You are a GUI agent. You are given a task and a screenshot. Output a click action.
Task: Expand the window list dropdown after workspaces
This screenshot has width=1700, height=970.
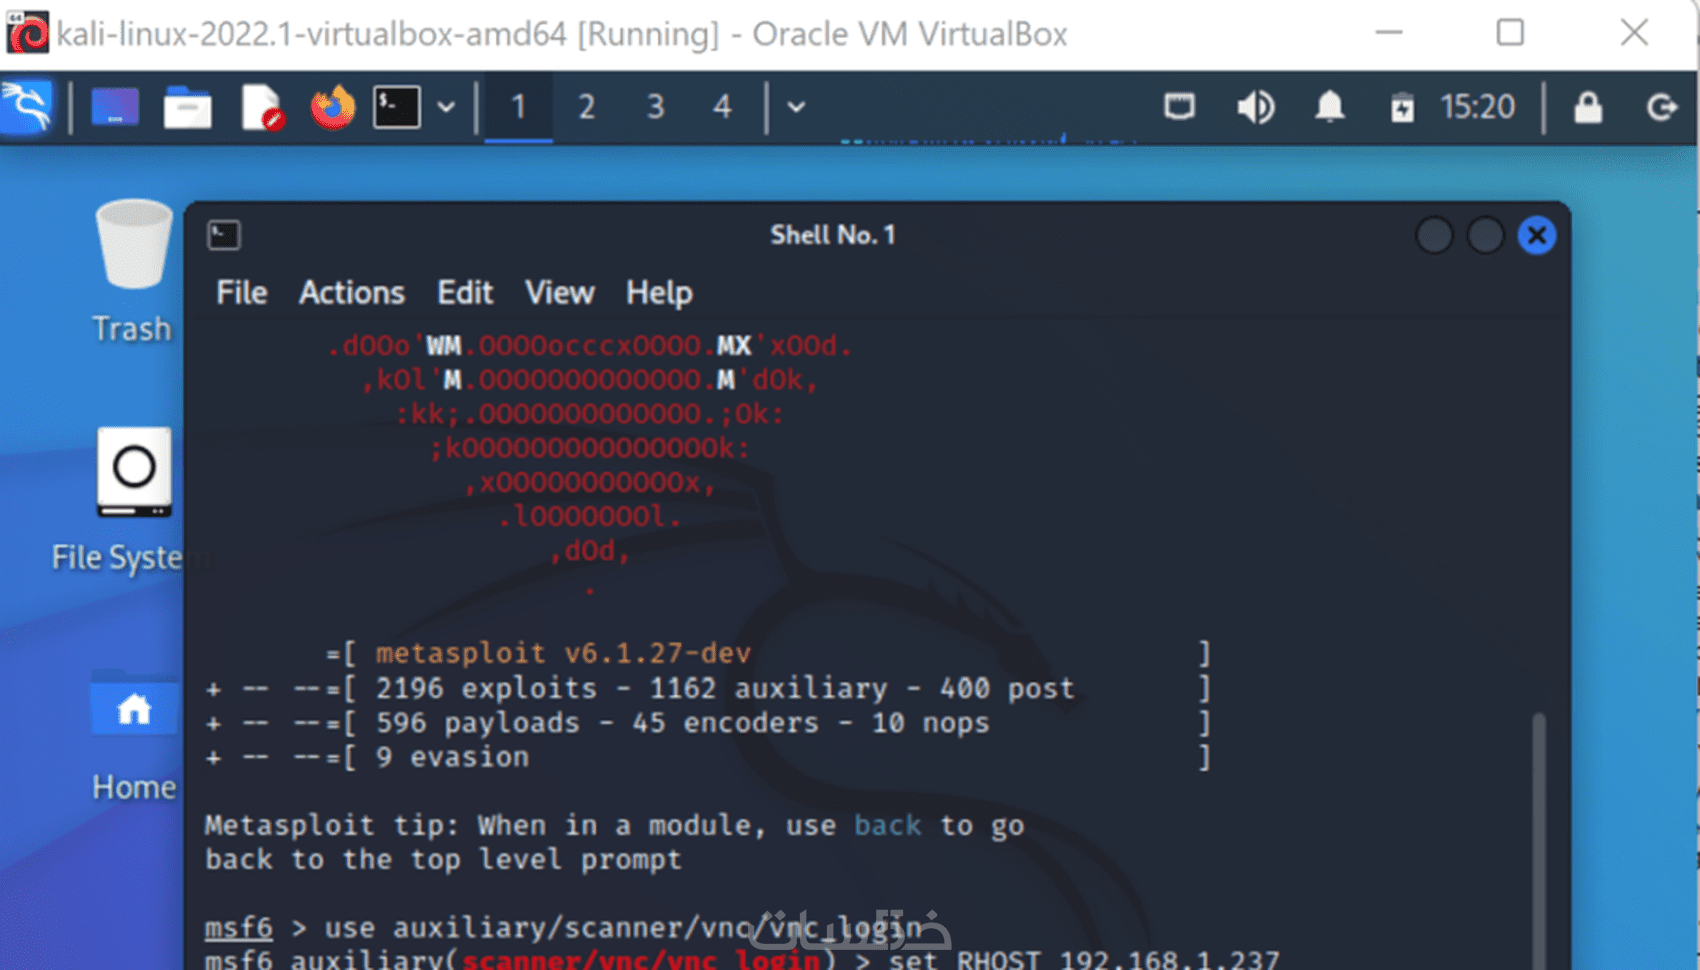796,107
